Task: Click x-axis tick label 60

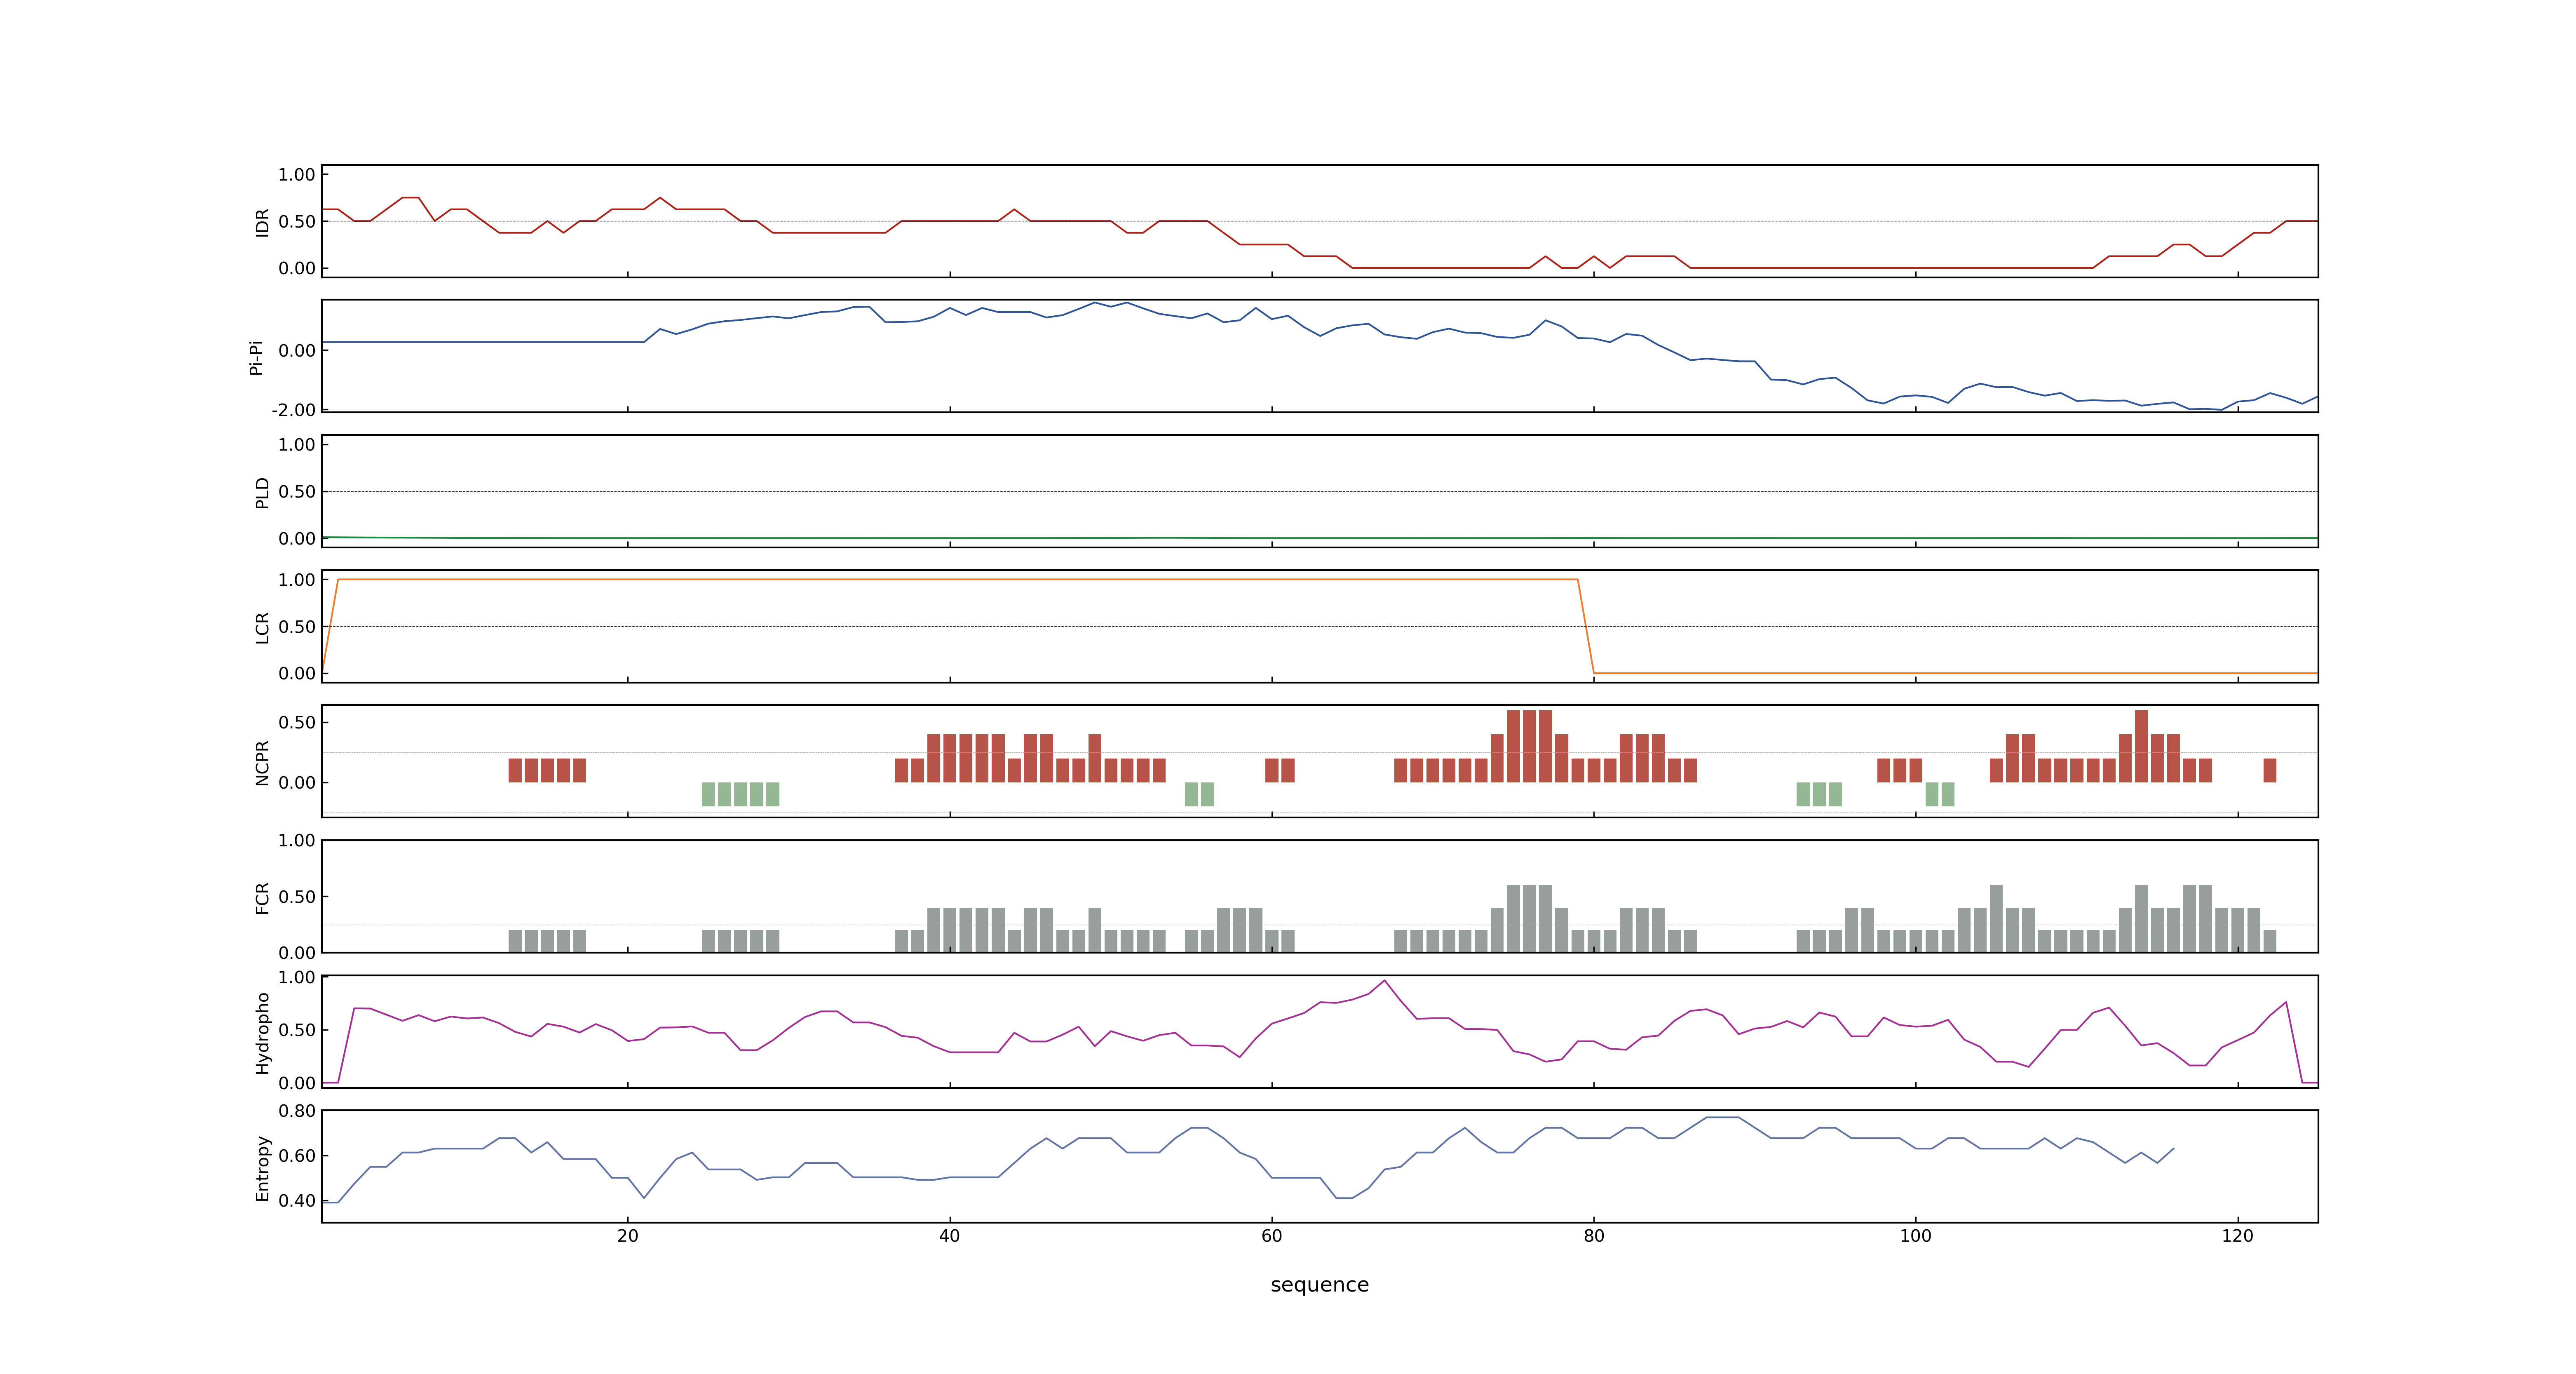Action: pos(1272,1235)
